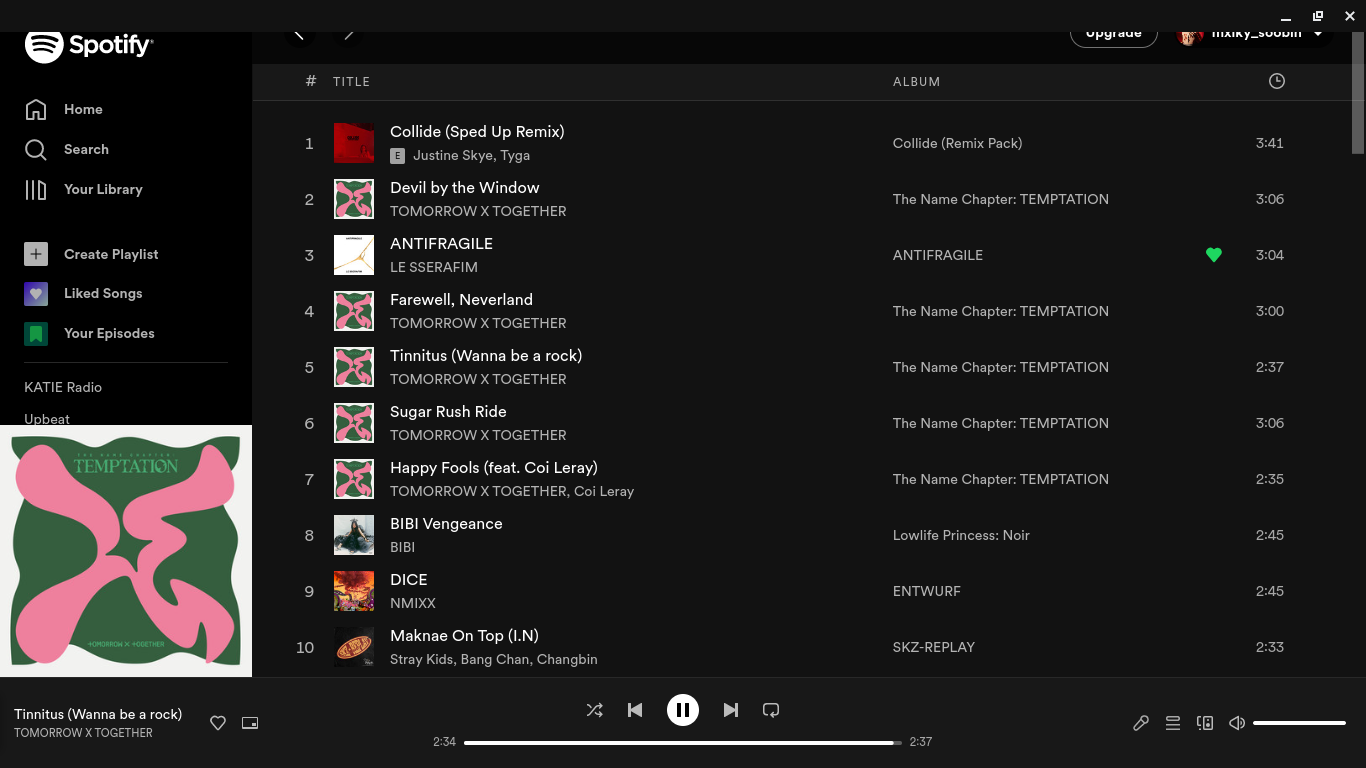The image size is (1366, 768).
Task: Open connect to a device
Action: 1205,723
